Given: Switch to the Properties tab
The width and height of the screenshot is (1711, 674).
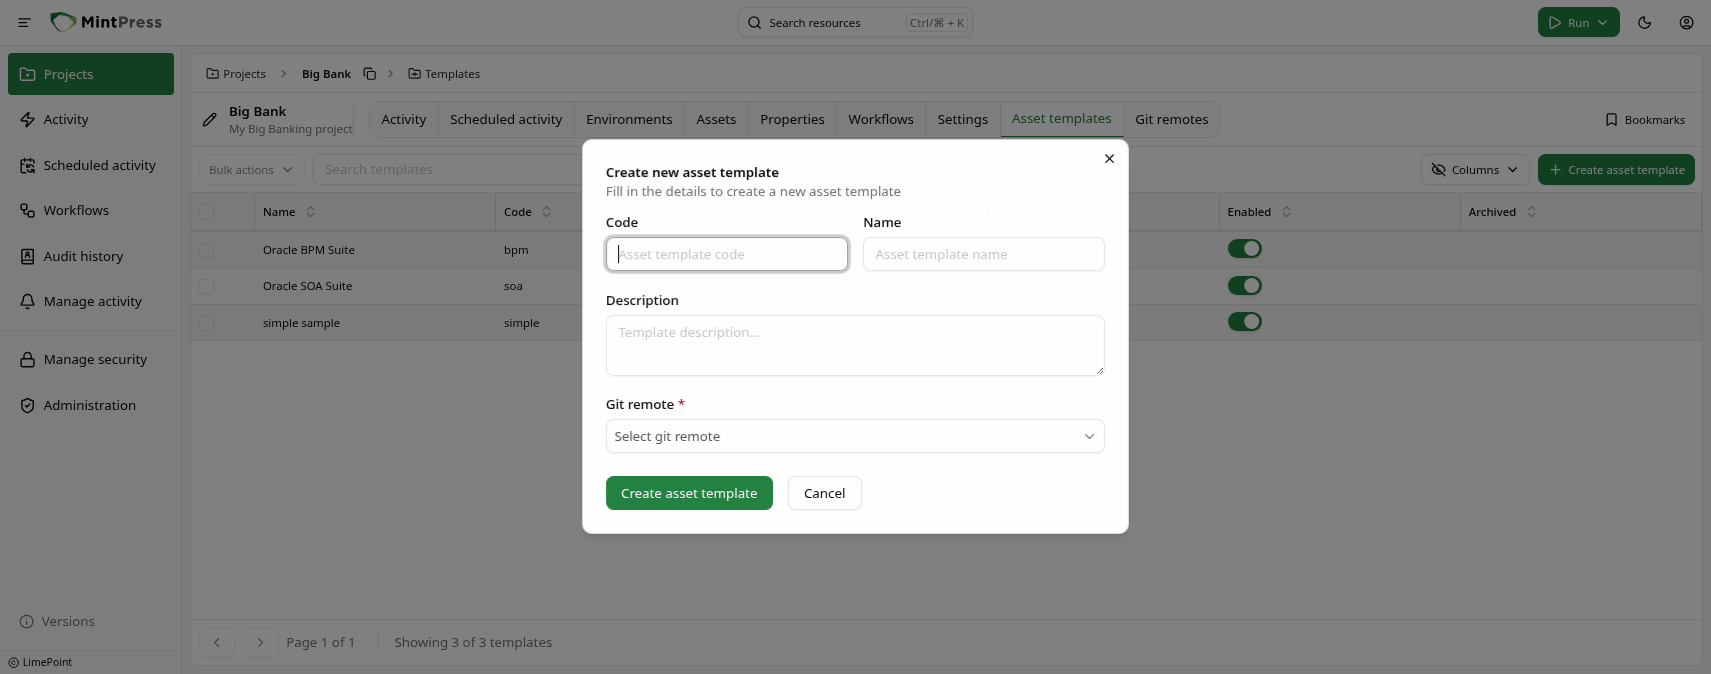Looking at the screenshot, I should point(792,119).
